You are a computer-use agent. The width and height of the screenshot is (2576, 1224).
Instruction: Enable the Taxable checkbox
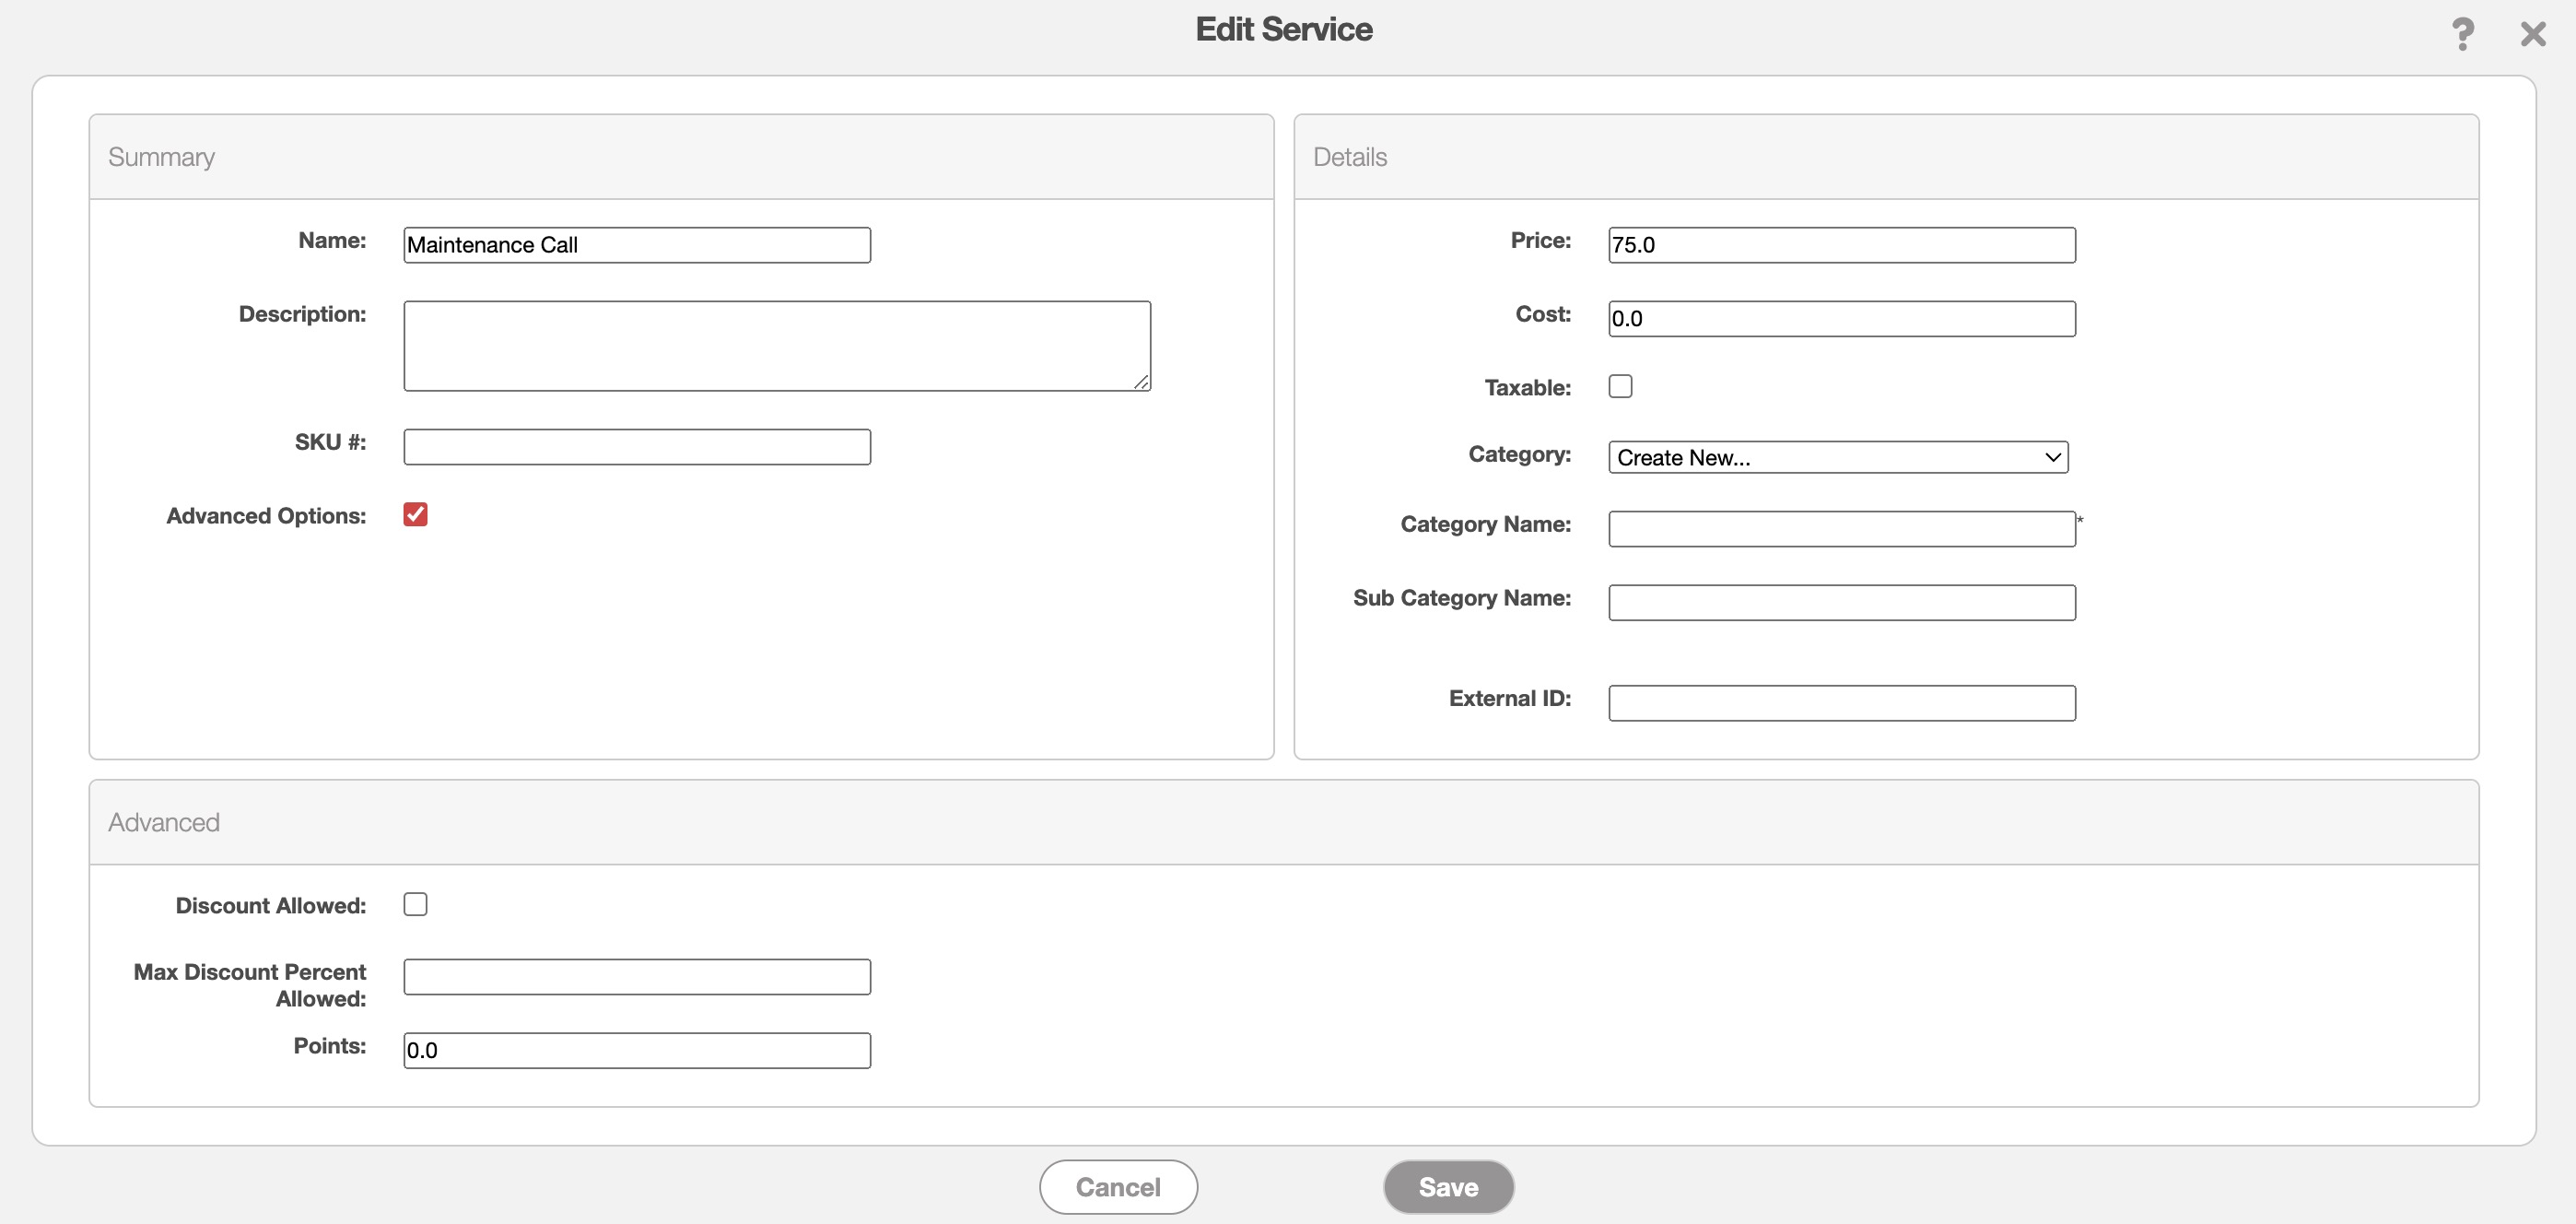(1620, 386)
